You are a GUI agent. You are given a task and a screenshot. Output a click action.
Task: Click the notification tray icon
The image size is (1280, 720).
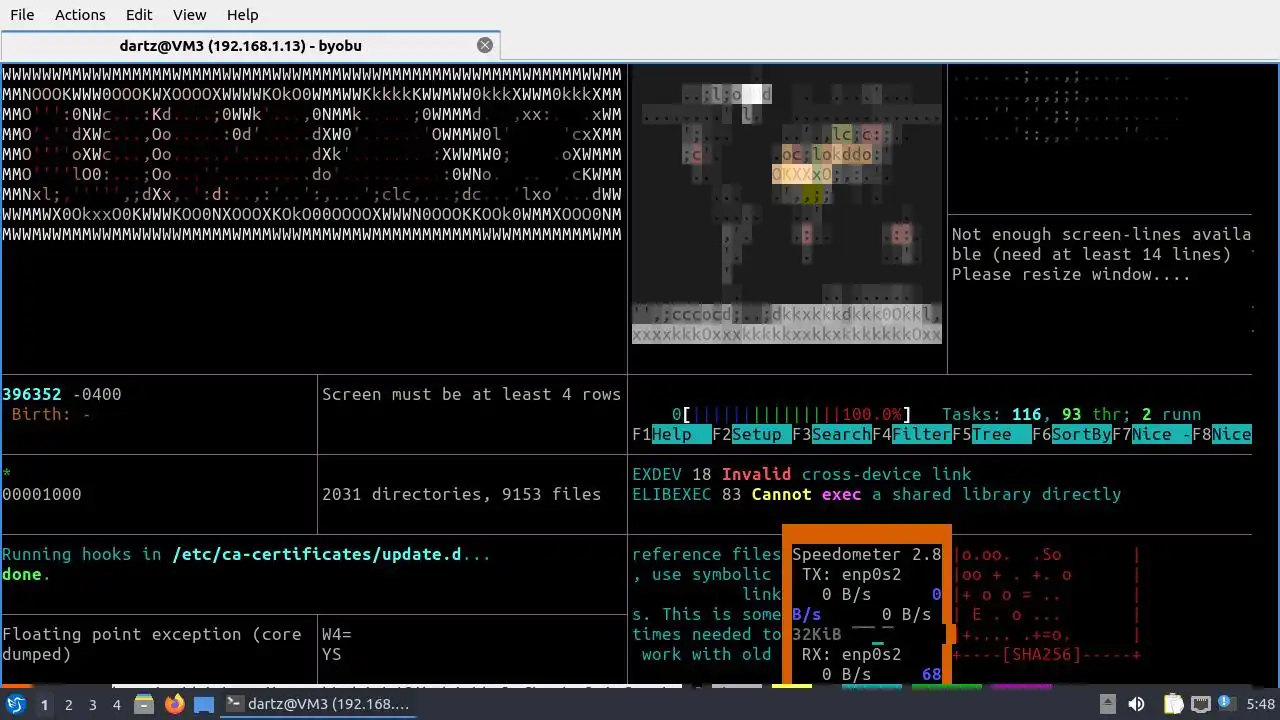tap(1226, 704)
